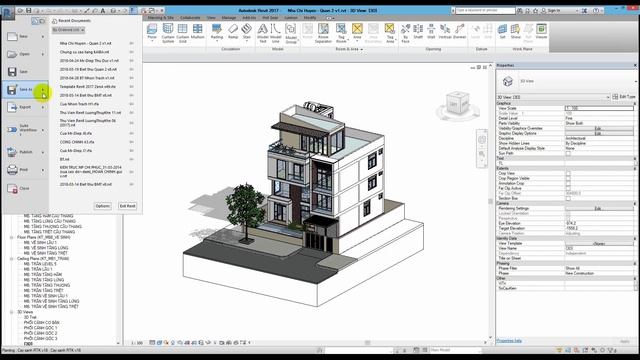
Task: Open the By Ordered List dropdown
Action: 68,30
